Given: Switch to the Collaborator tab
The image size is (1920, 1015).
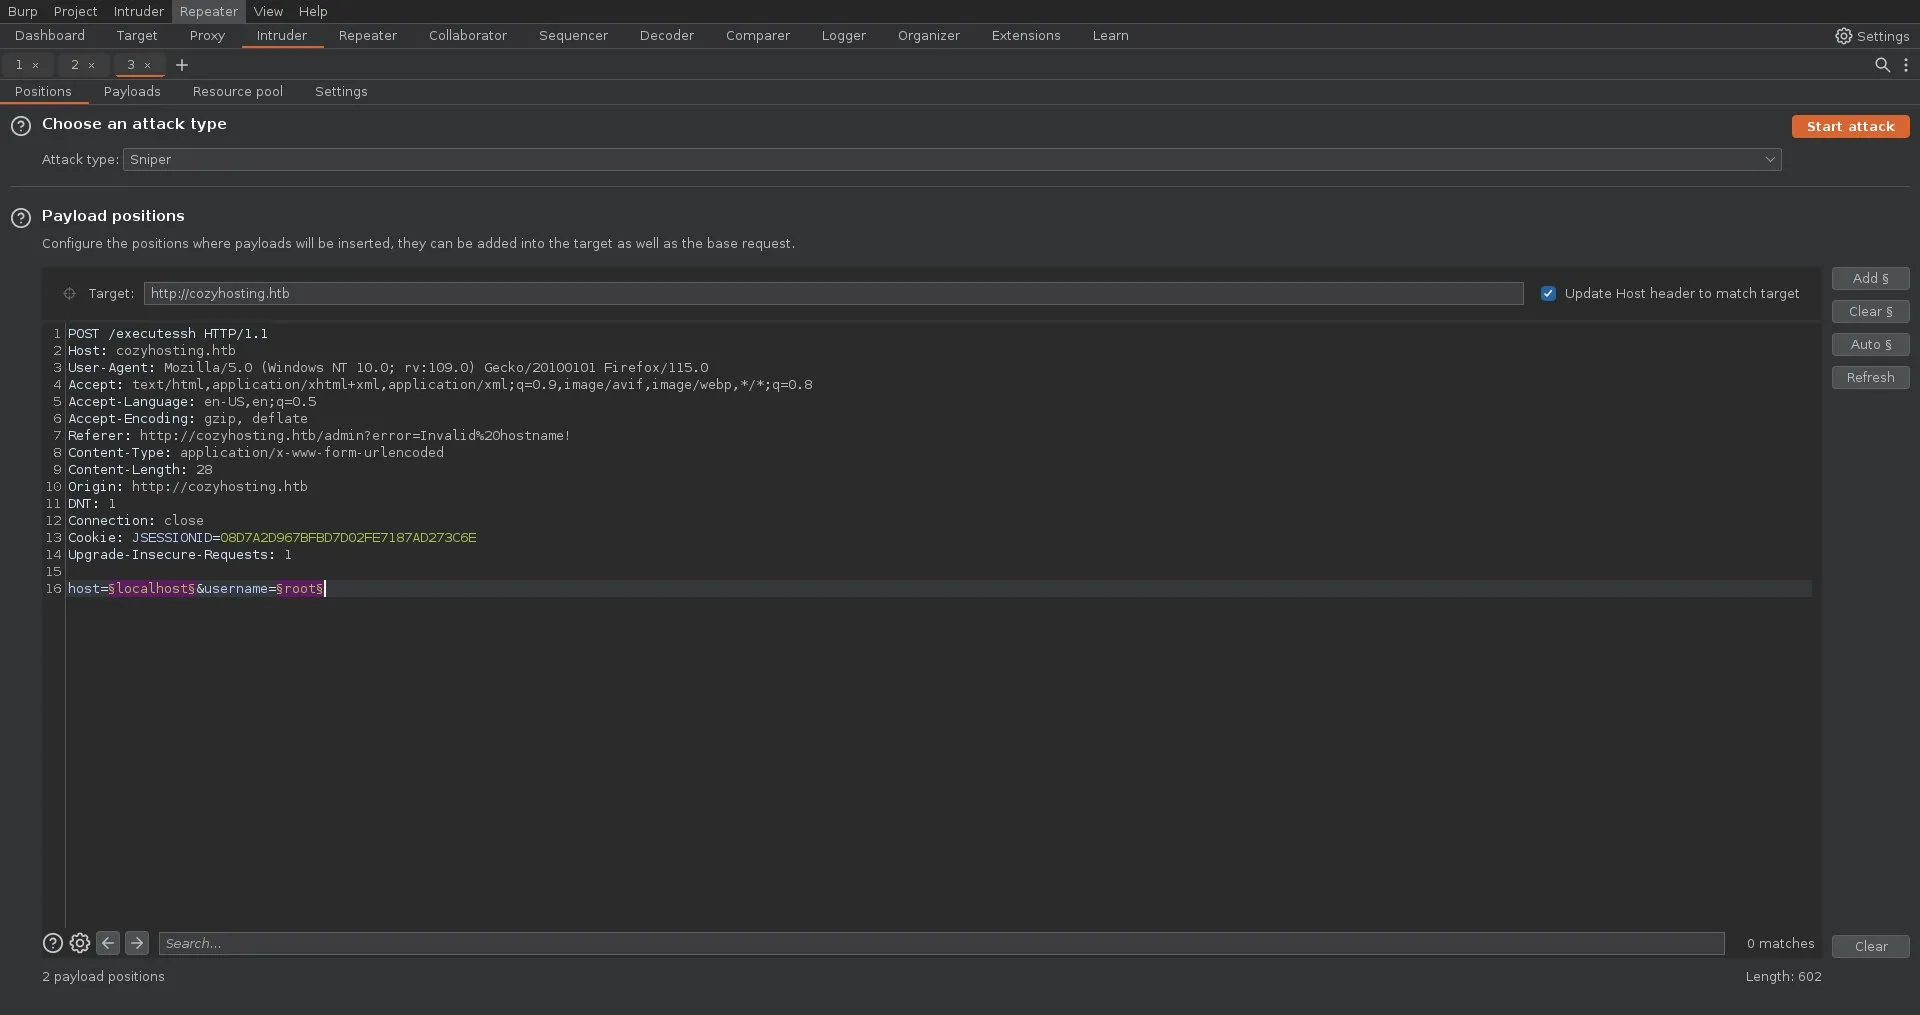Looking at the screenshot, I should pos(468,36).
